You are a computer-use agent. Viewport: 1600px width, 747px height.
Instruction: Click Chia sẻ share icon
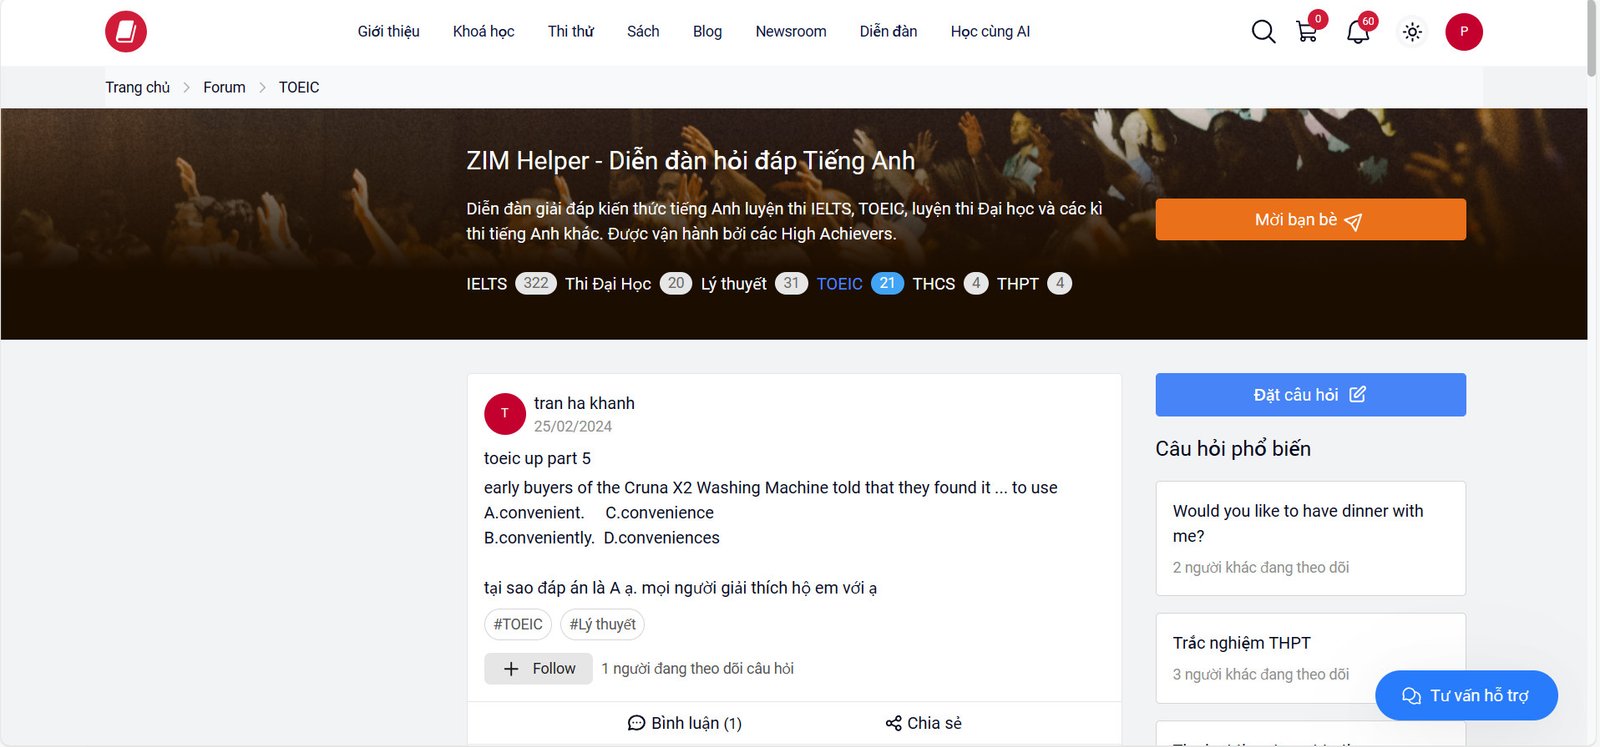tap(893, 723)
